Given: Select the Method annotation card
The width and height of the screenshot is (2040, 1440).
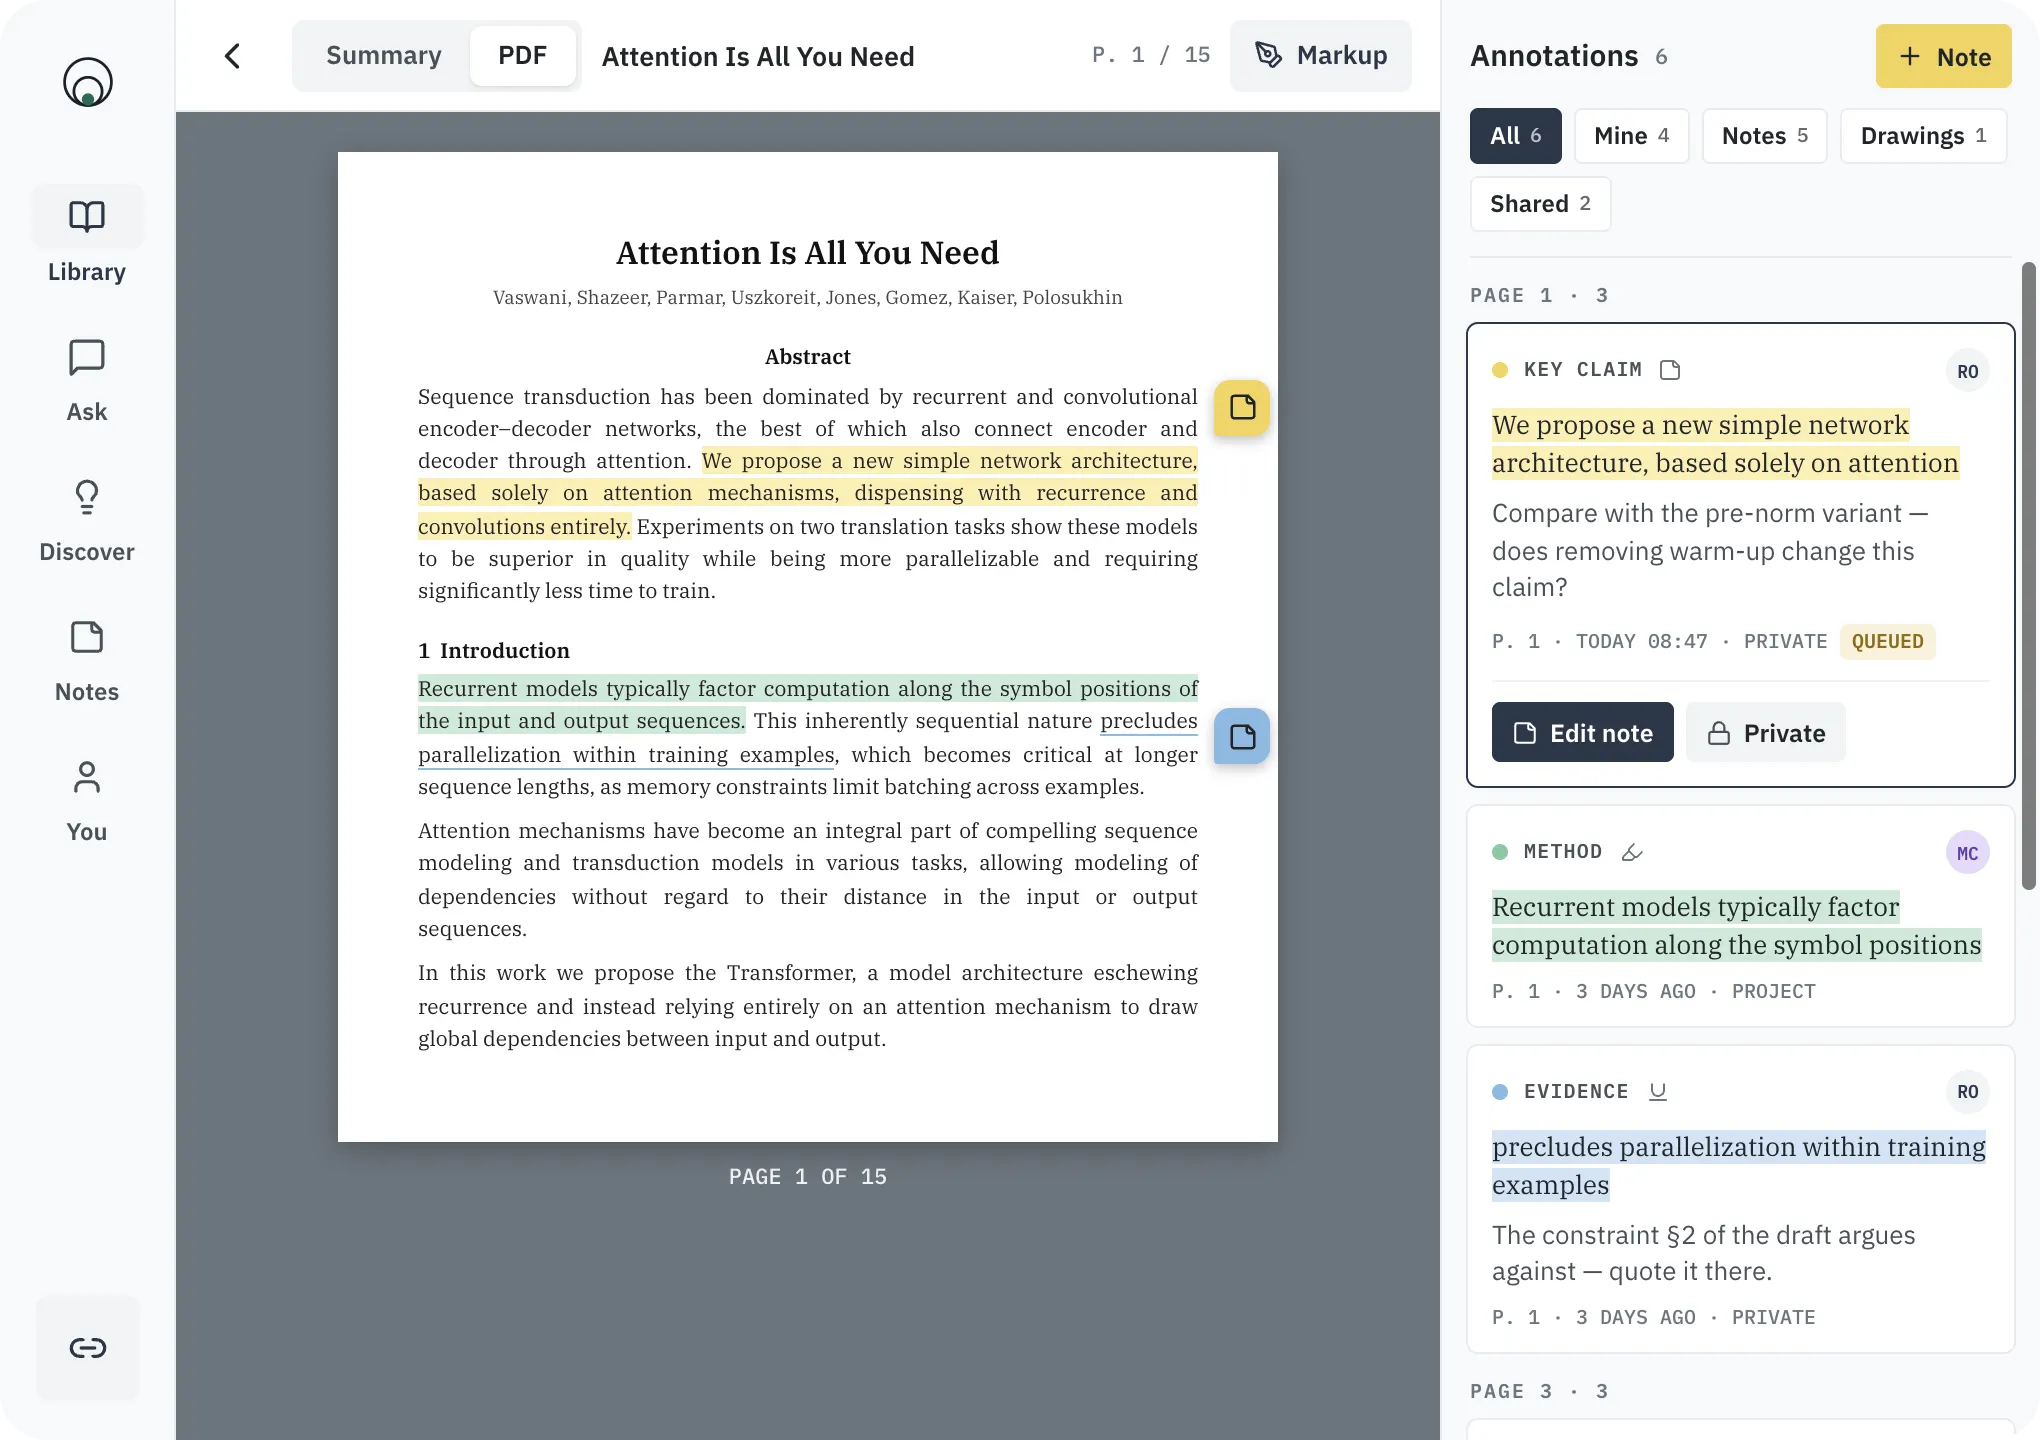Looking at the screenshot, I should pos(1740,916).
